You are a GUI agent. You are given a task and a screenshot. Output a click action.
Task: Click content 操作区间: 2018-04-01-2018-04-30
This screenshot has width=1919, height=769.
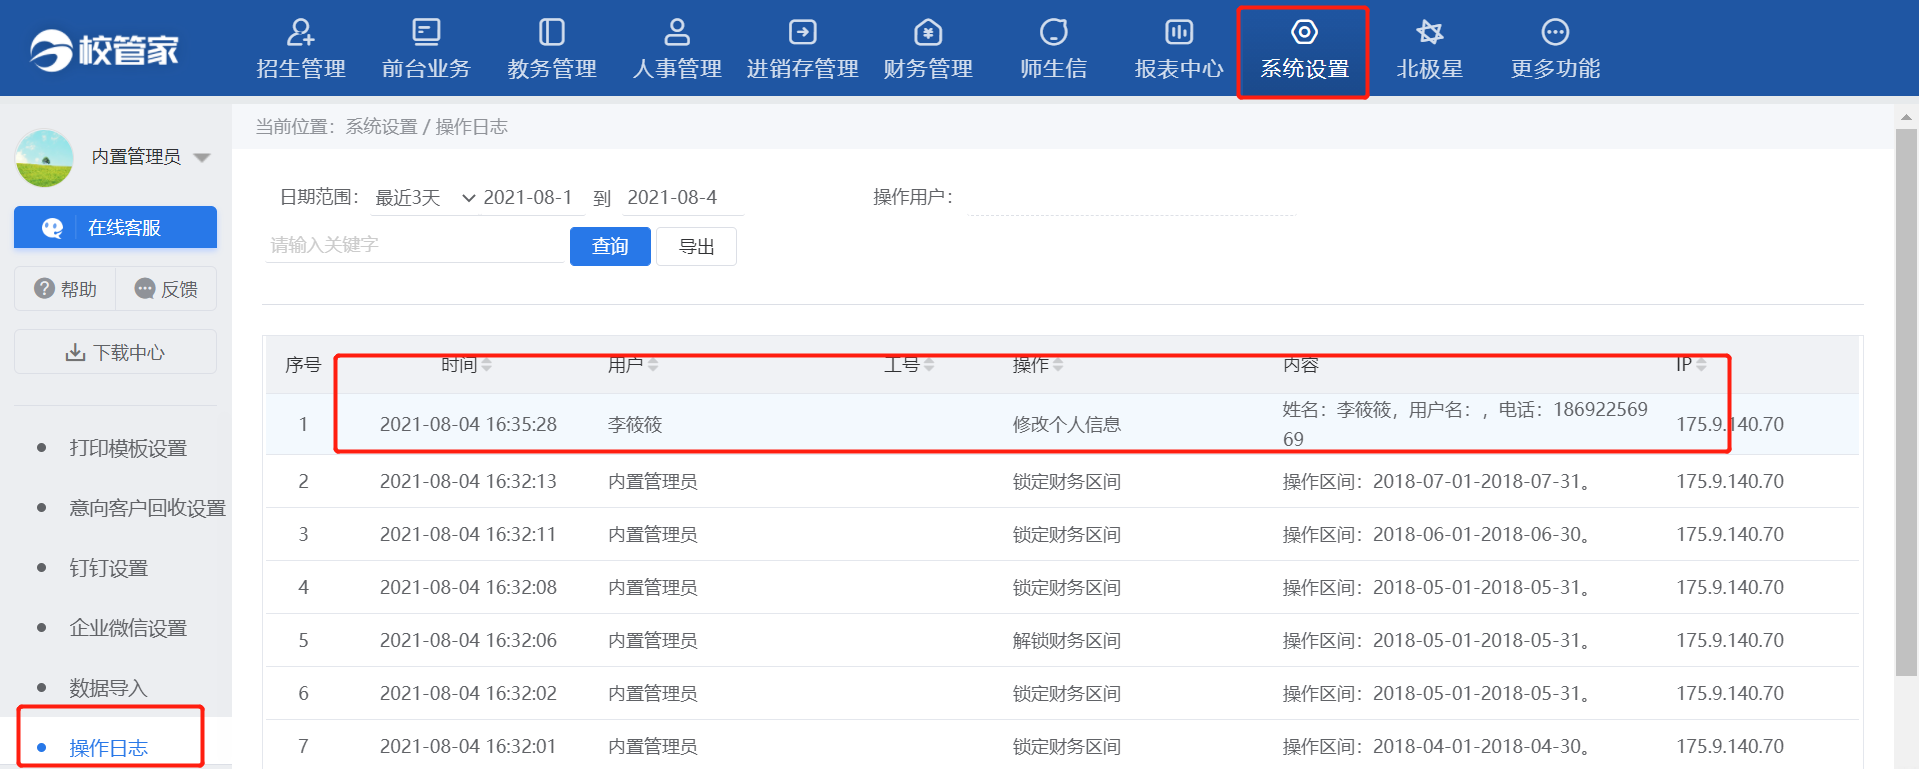pos(1437,746)
